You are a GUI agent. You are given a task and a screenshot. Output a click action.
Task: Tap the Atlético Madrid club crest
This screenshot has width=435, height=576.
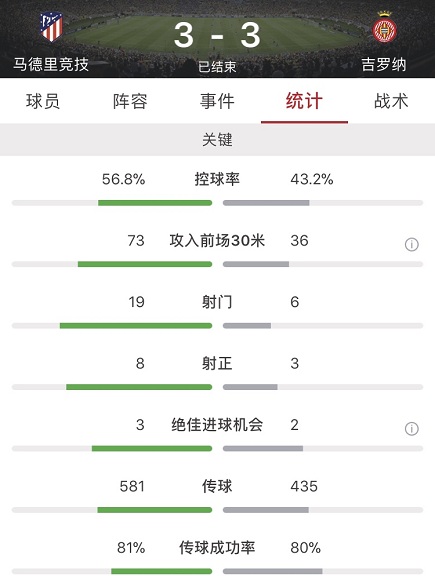(51, 27)
